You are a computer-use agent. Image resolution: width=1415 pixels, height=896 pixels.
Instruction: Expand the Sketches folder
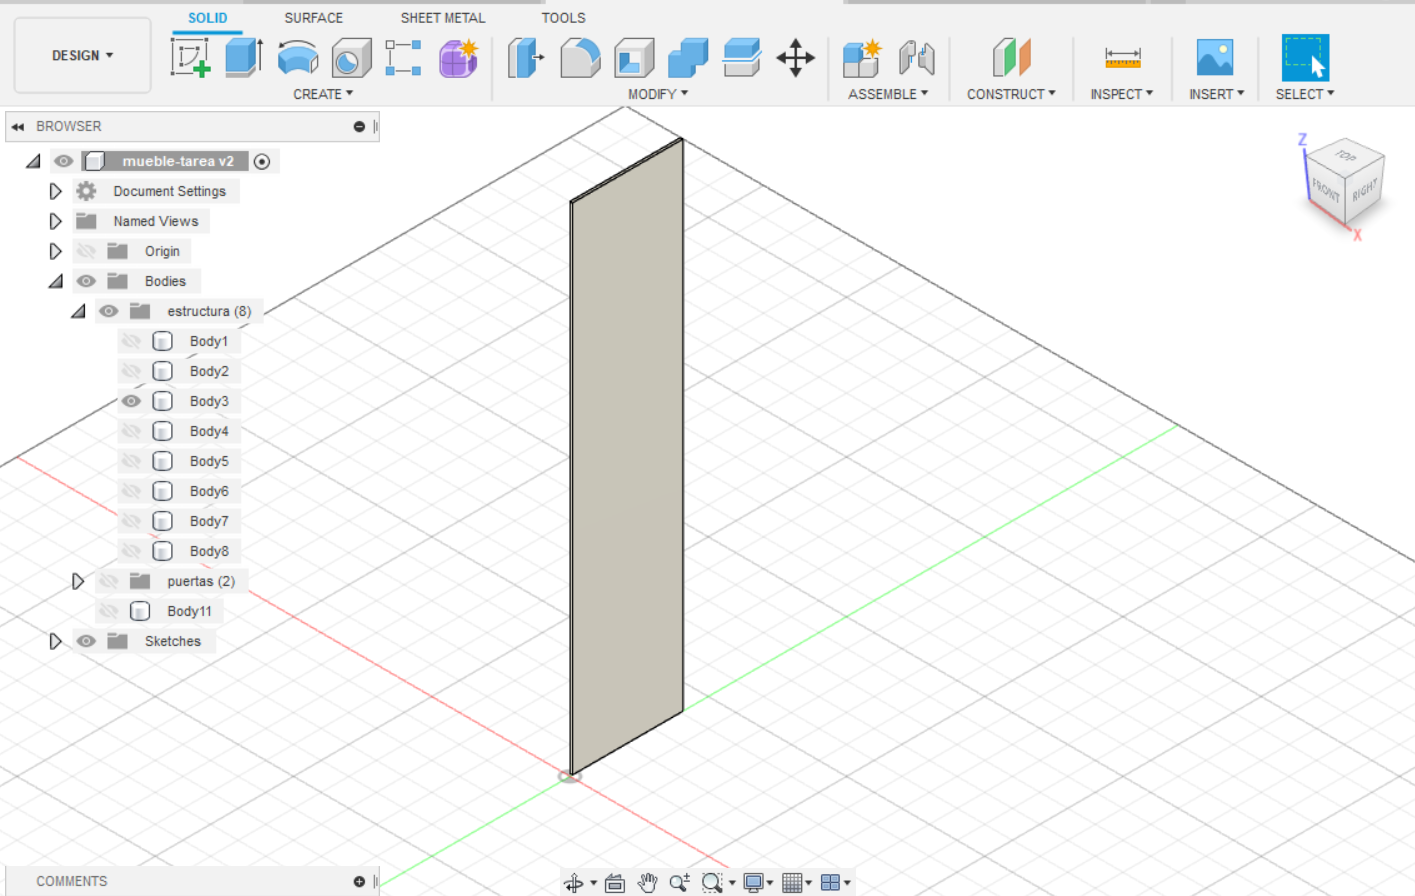[56, 641]
